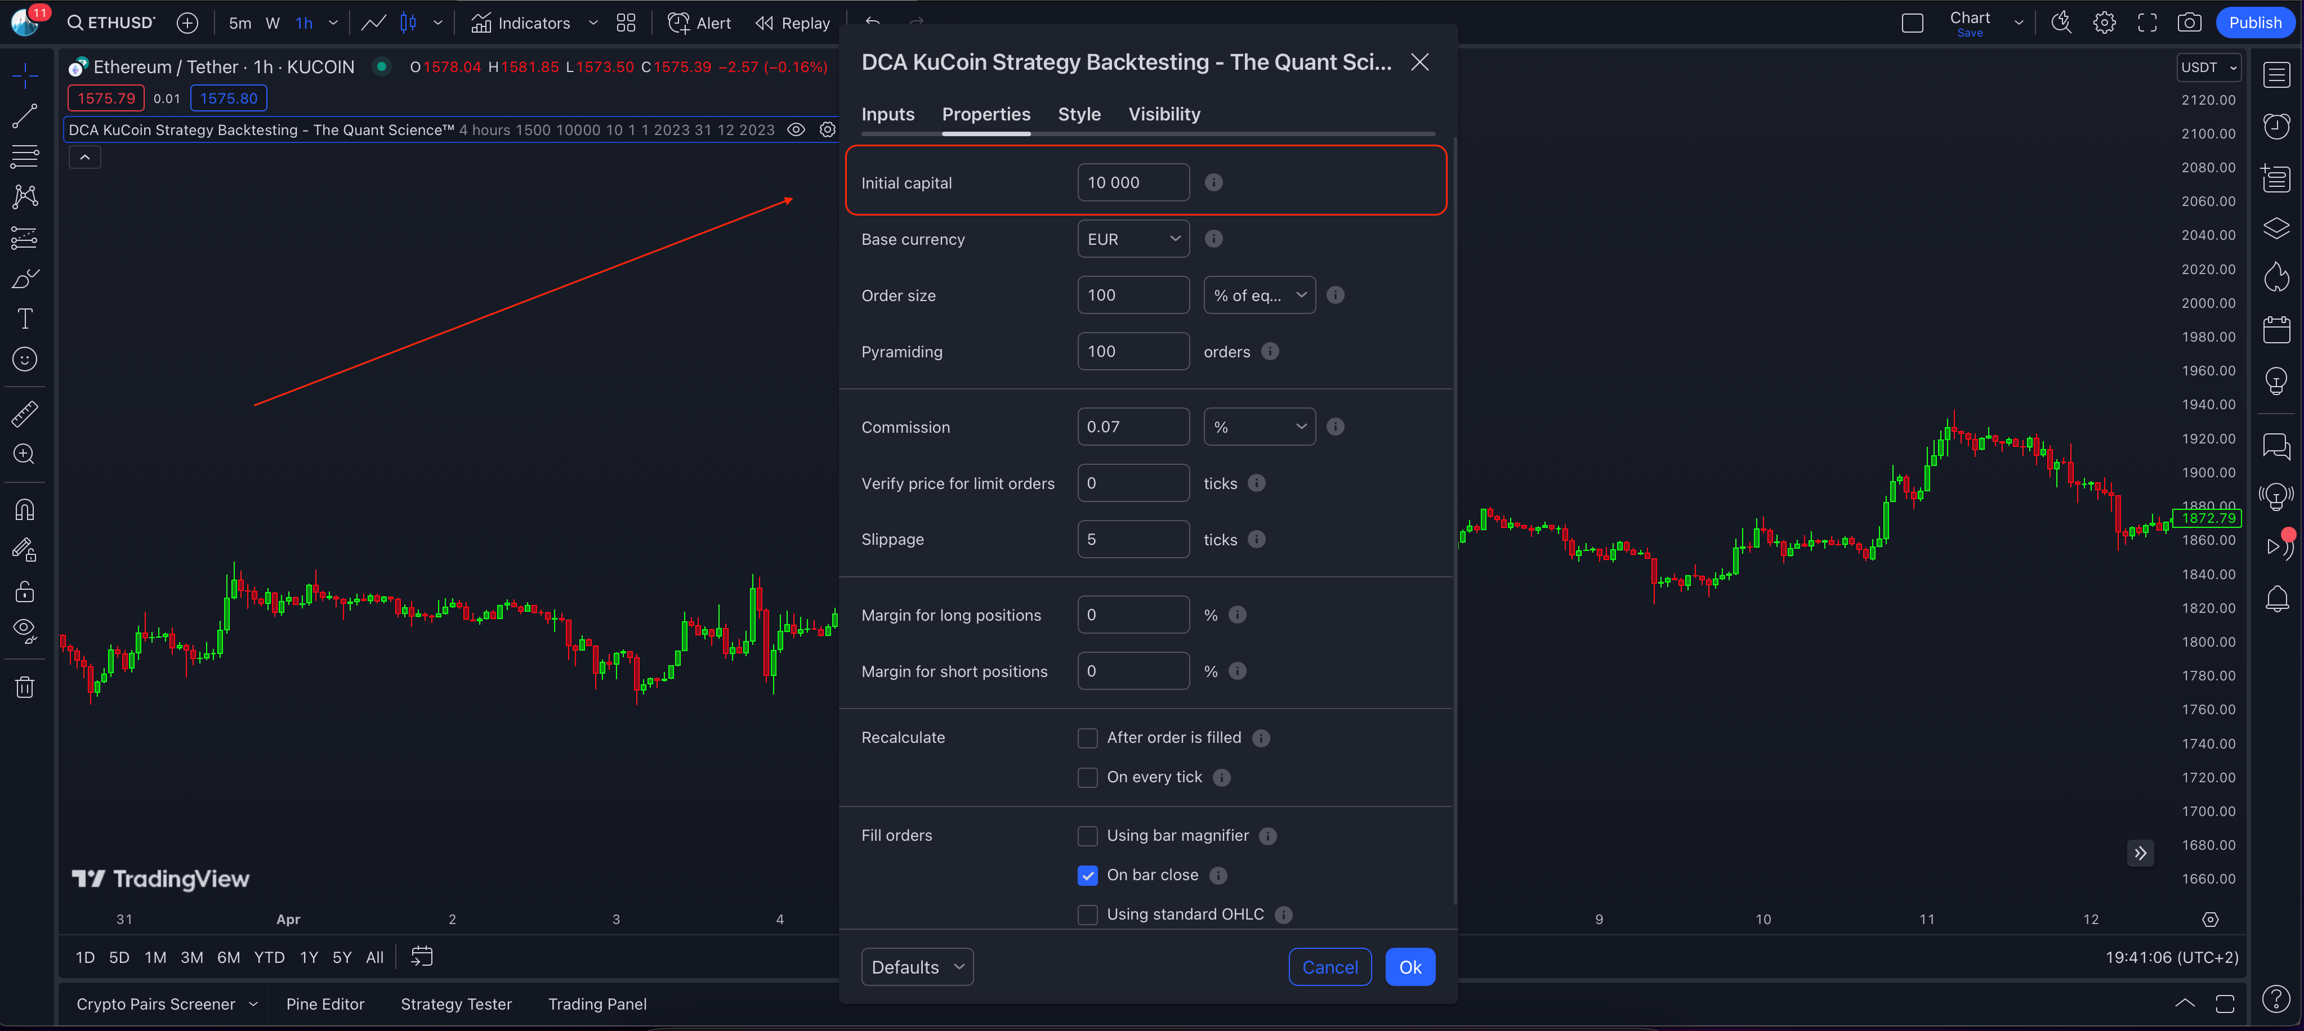Open the Replay bar mode
The image size is (2304, 1031).
coord(793,23)
